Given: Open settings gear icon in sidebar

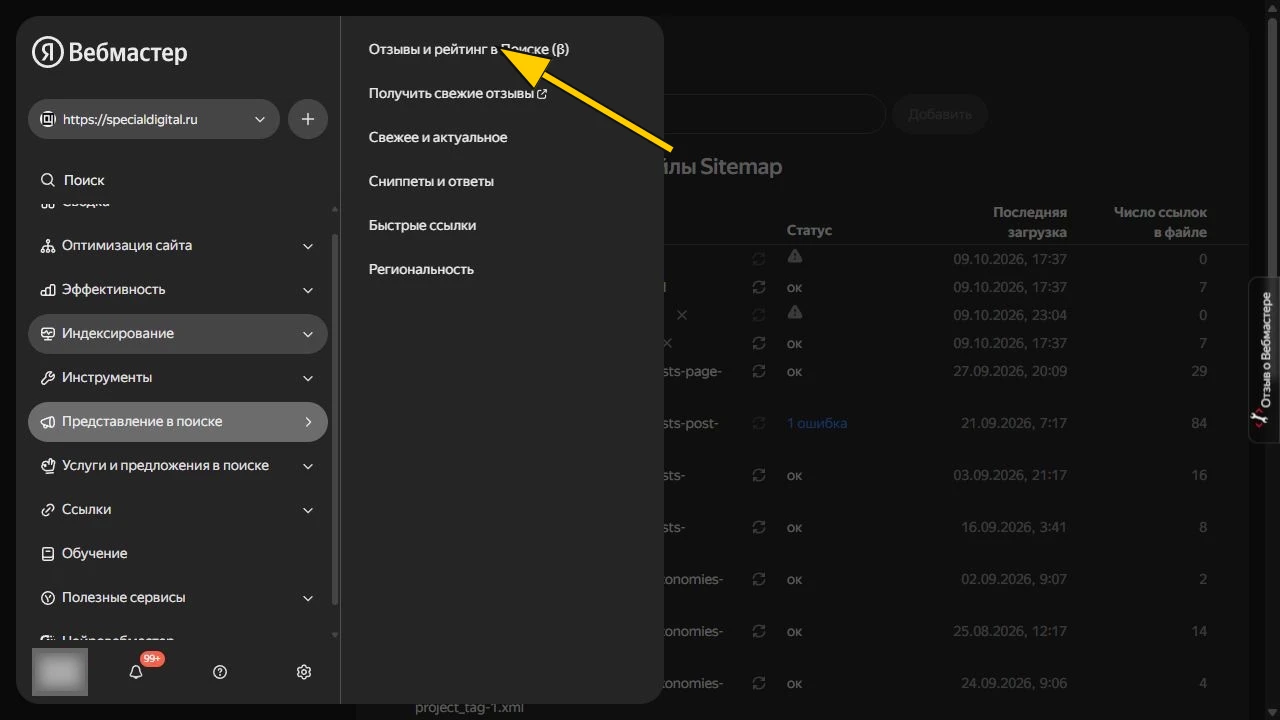Looking at the screenshot, I should point(304,672).
